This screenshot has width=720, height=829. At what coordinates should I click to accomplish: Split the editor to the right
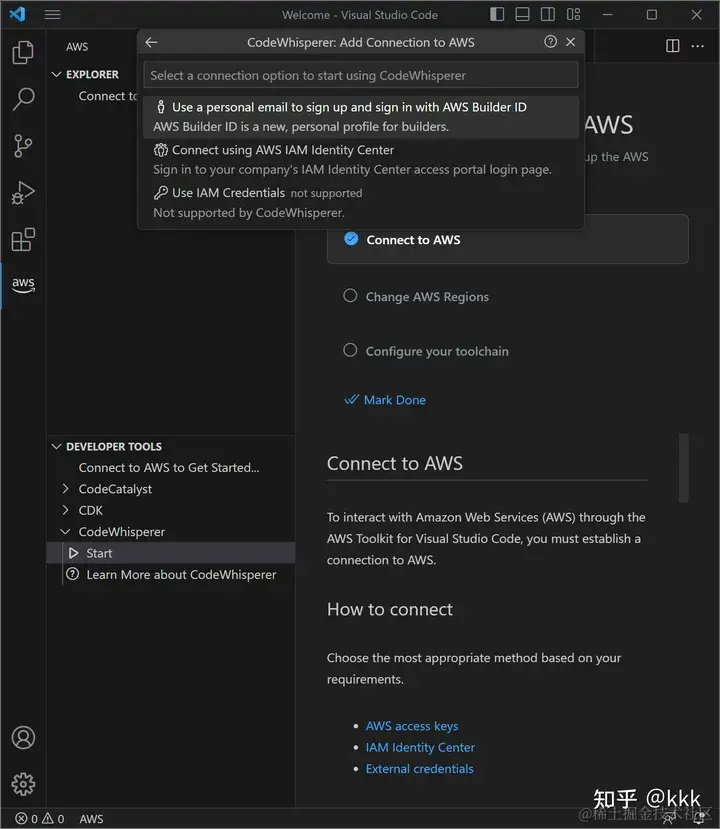click(672, 46)
